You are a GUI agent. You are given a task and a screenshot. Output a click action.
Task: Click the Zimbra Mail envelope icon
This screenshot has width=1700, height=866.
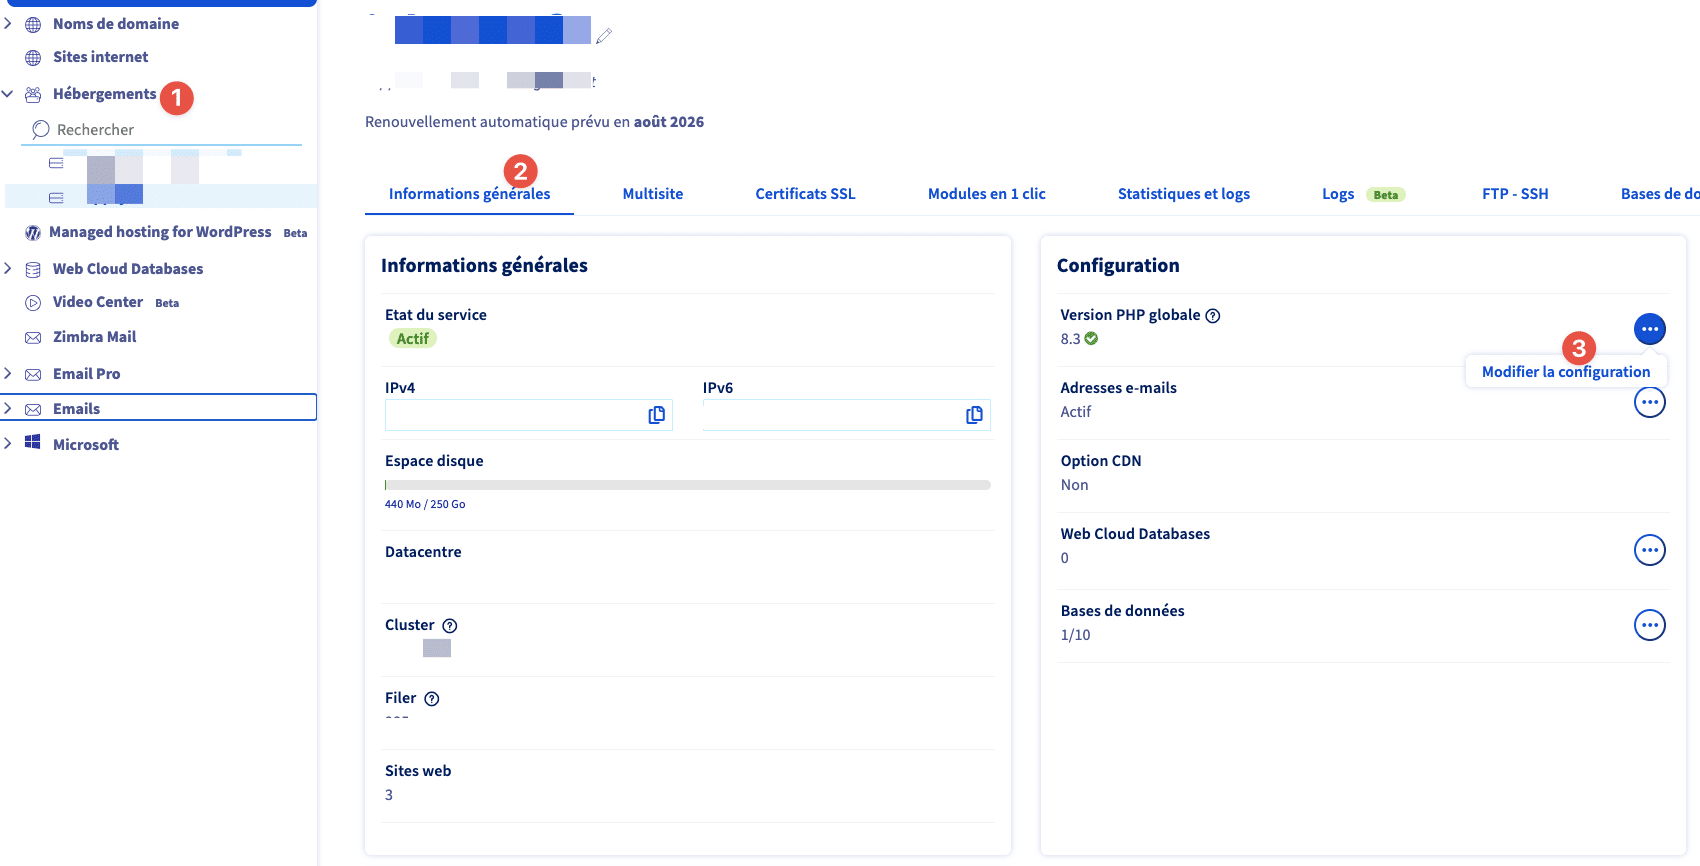coord(33,338)
